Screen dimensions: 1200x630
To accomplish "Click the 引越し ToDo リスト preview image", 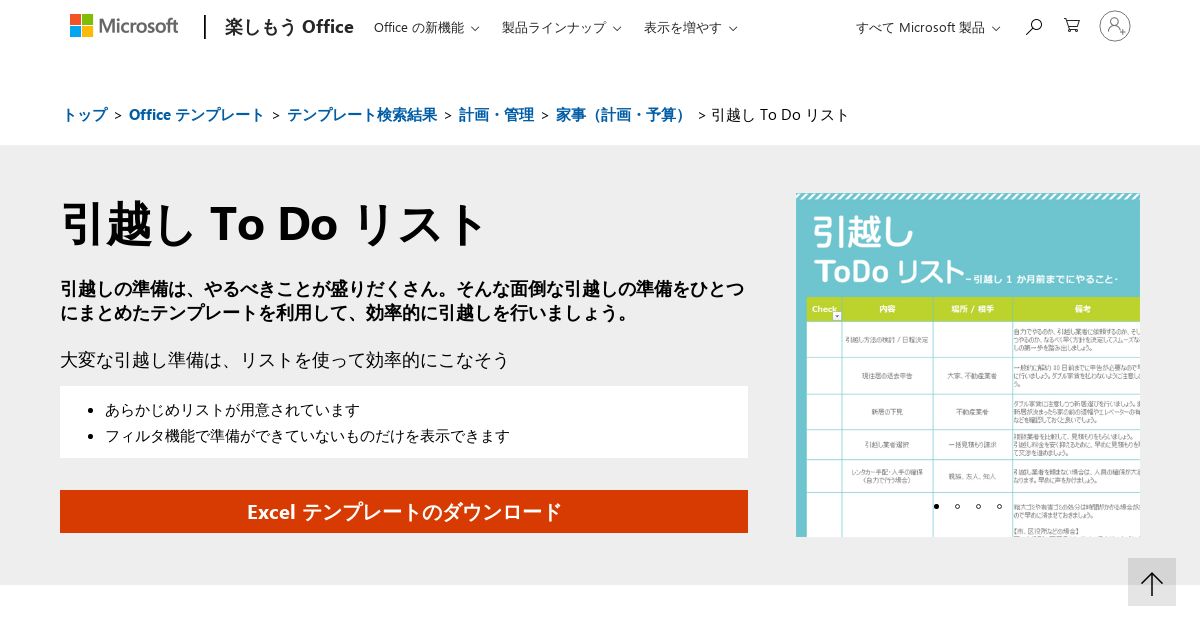I will tap(968, 365).
